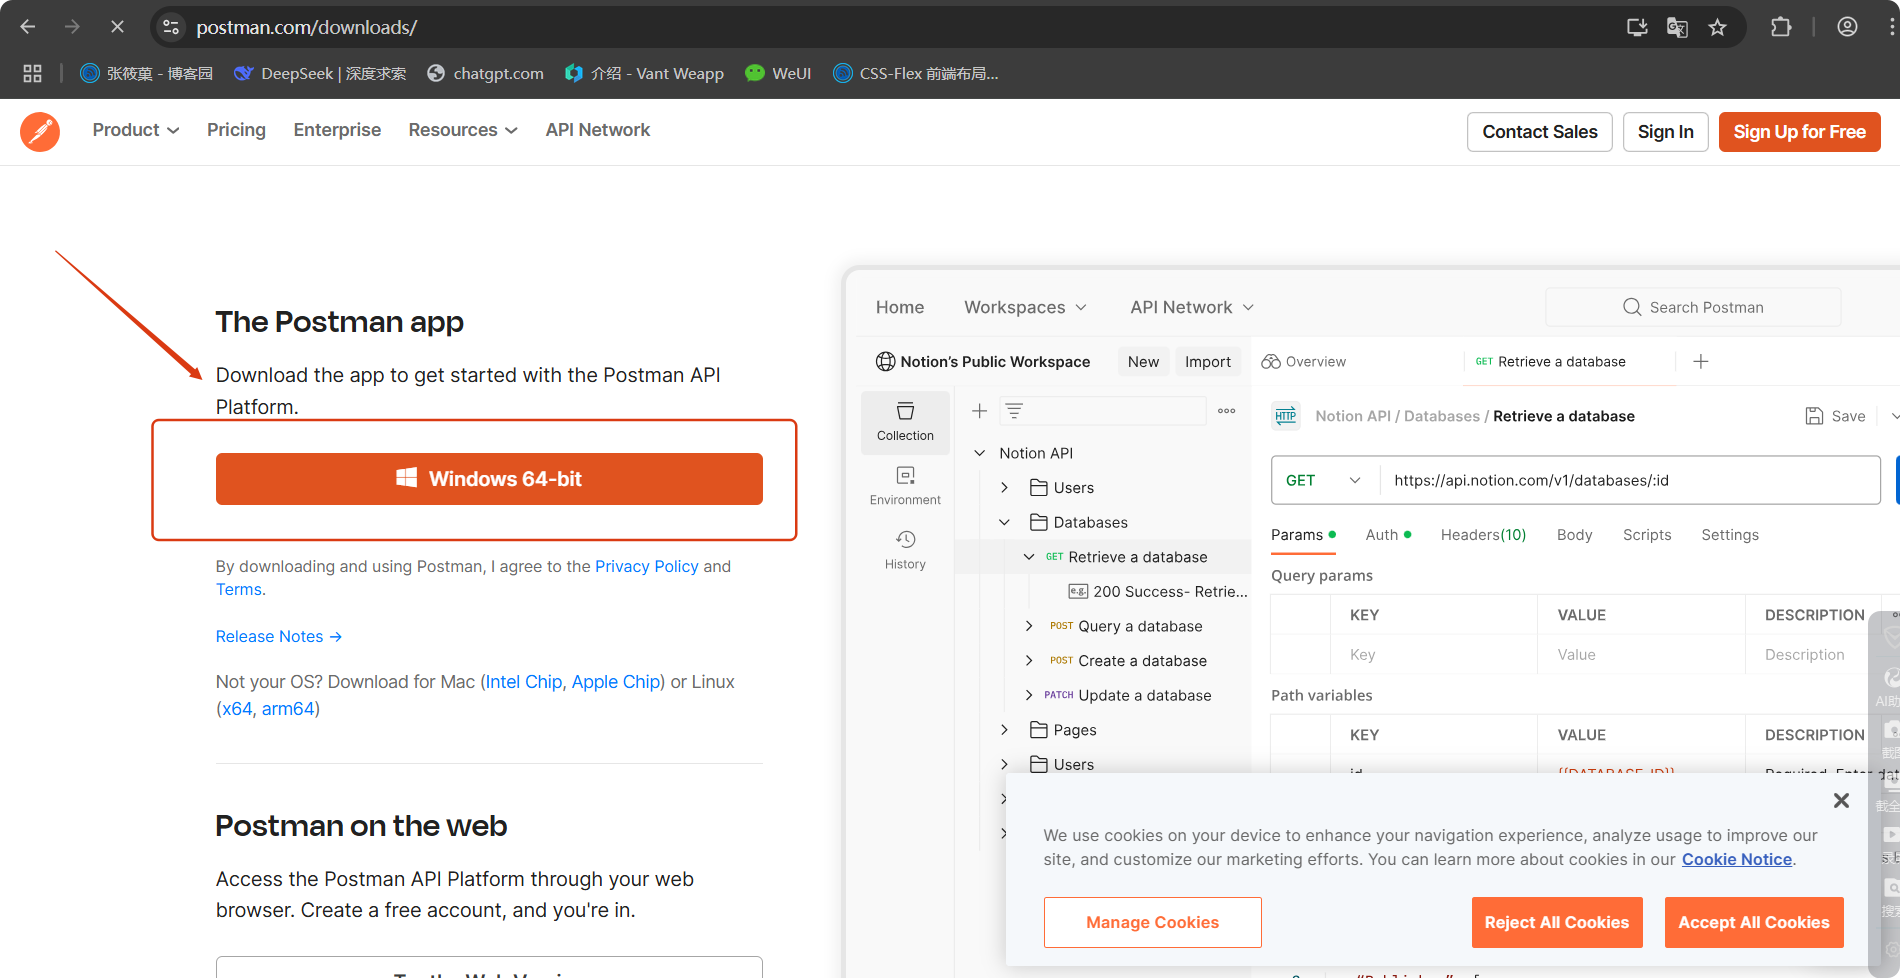Click the filter icon in collections
The image size is (1900, 978).
point(1014,411)
